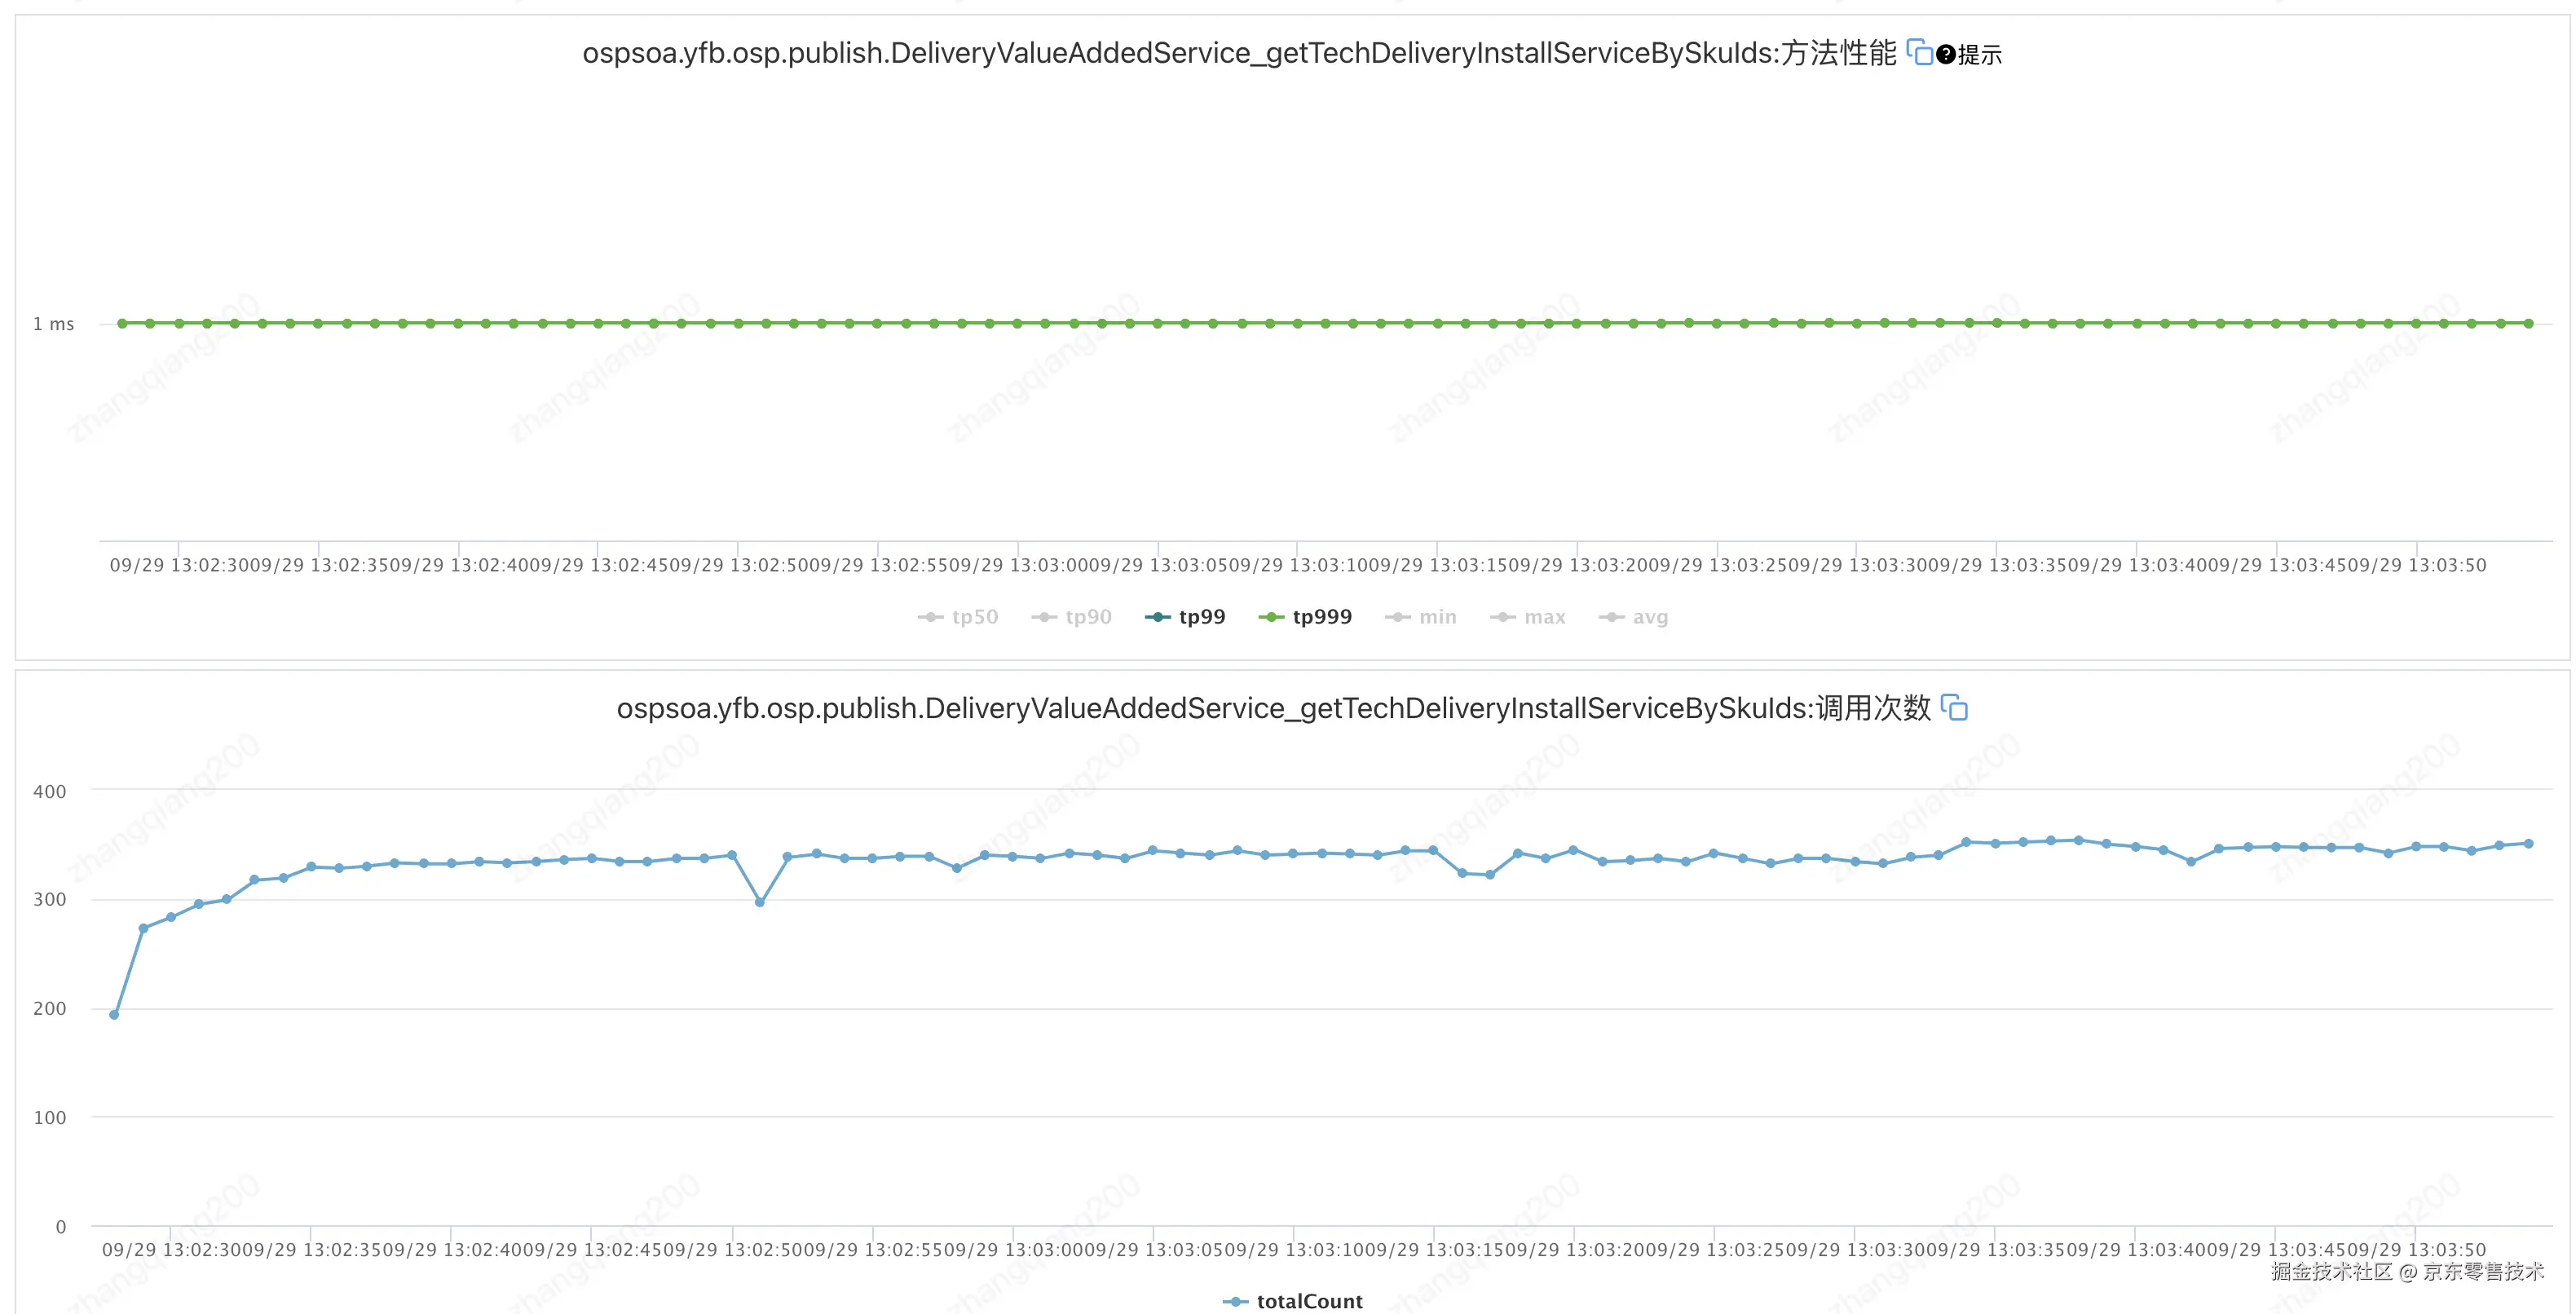Screen dimensions: 2576x1314
Task: Click the first green tp999 data point
Action: 122,323
